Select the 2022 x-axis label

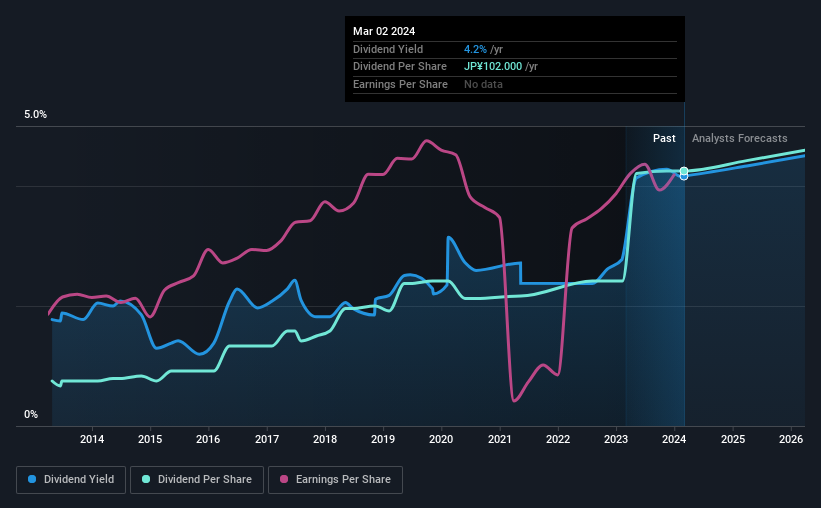[558, 439]
